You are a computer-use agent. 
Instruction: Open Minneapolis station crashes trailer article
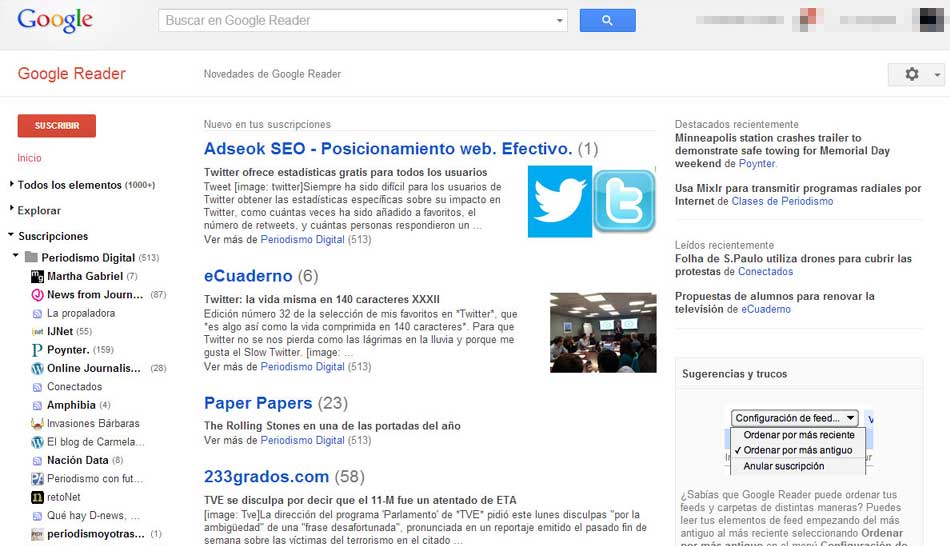click(782, 151)
